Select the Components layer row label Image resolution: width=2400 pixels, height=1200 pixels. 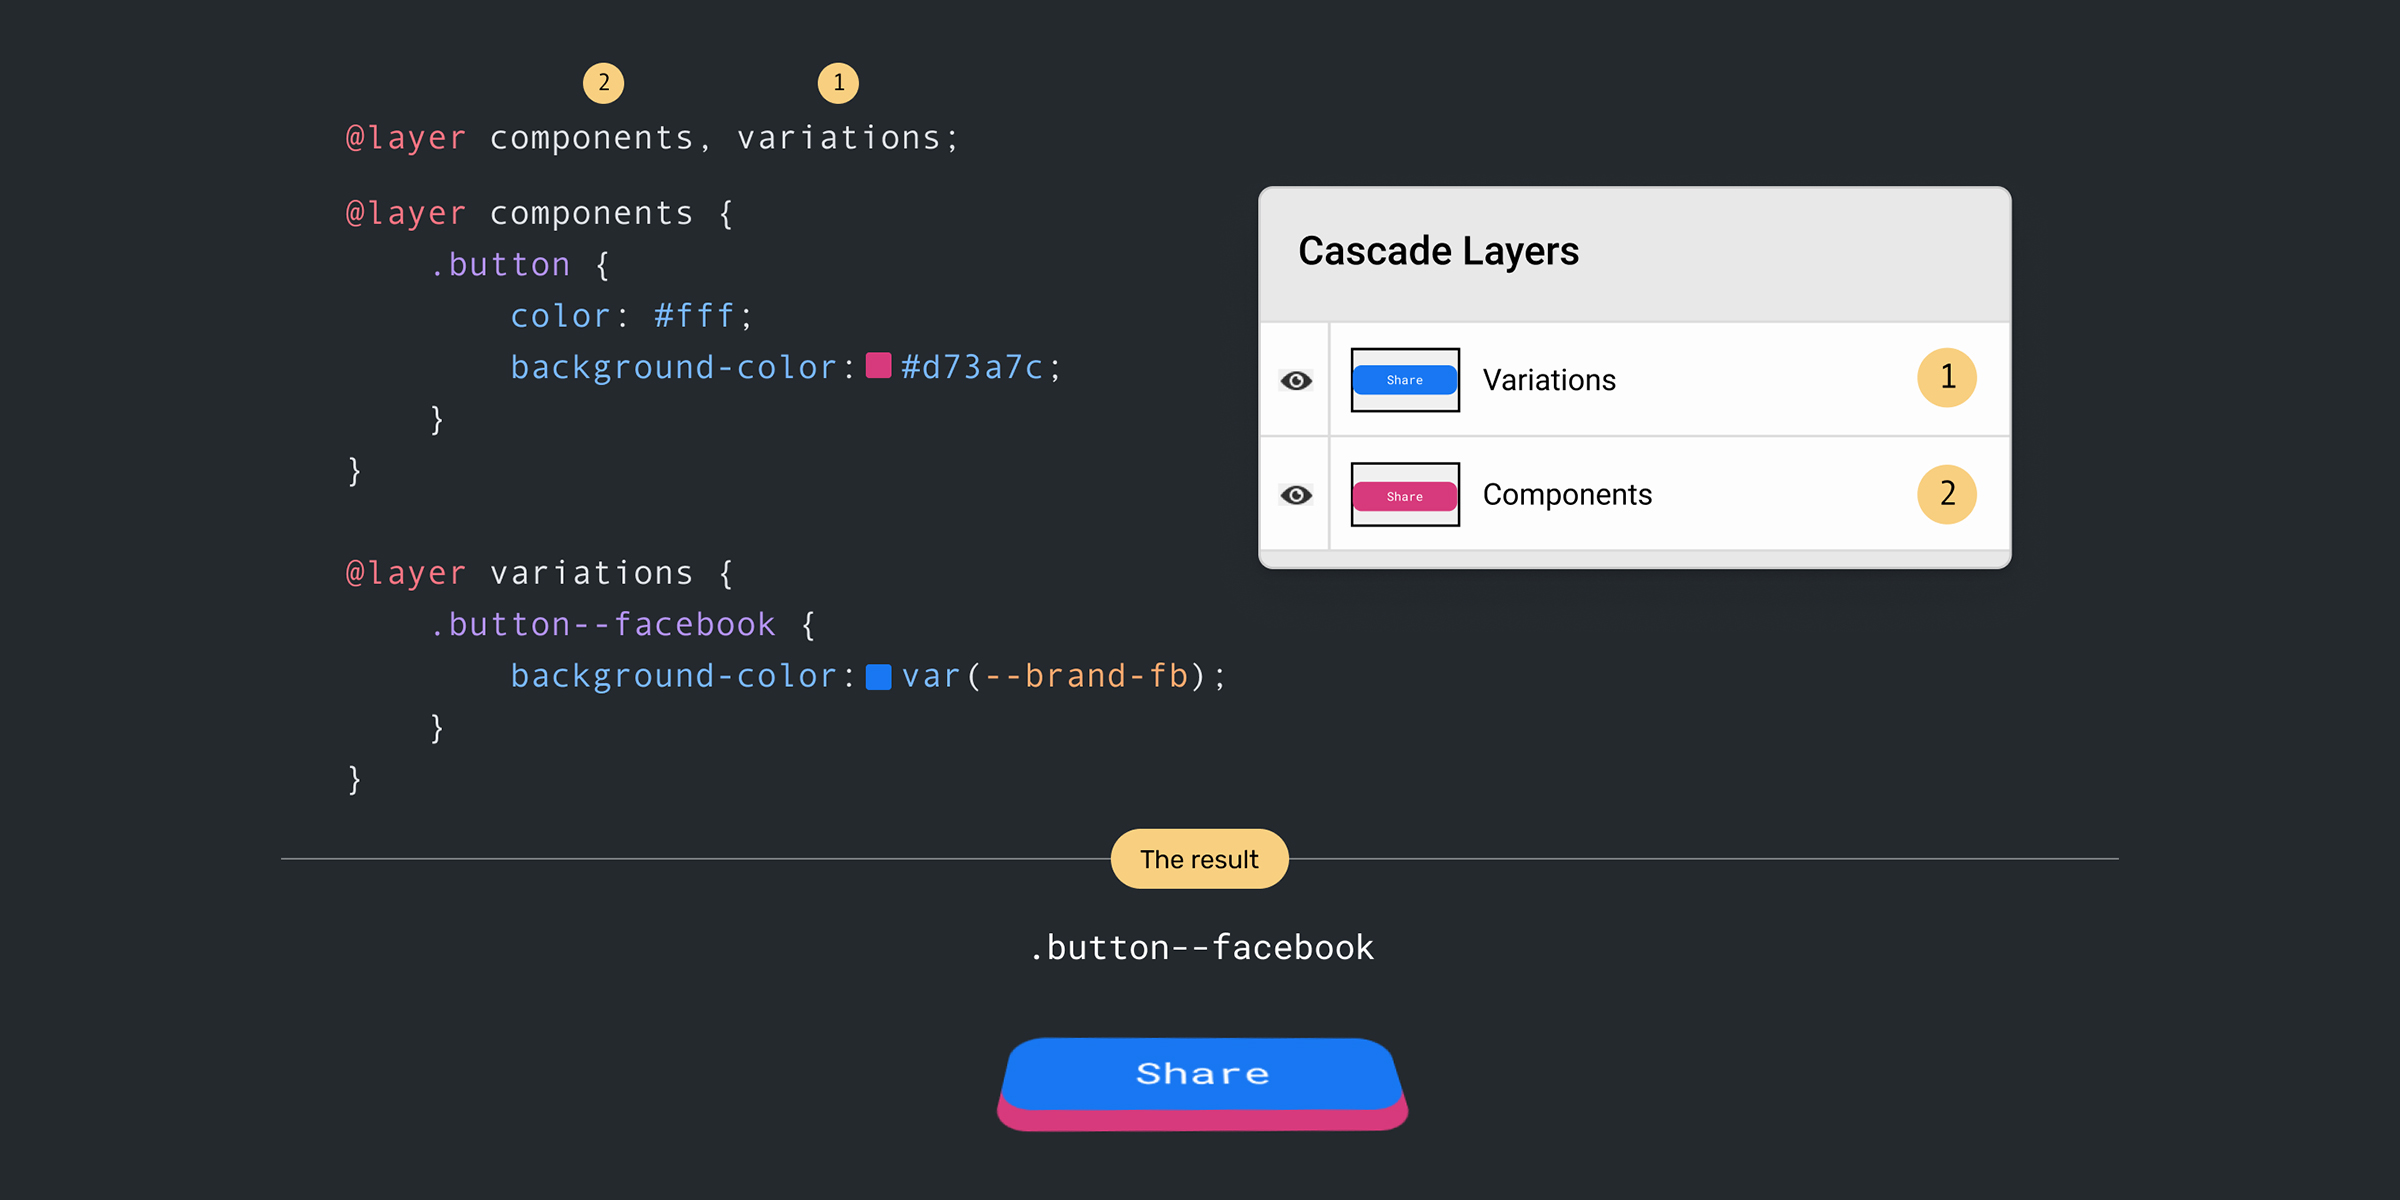click(1566, 495)
